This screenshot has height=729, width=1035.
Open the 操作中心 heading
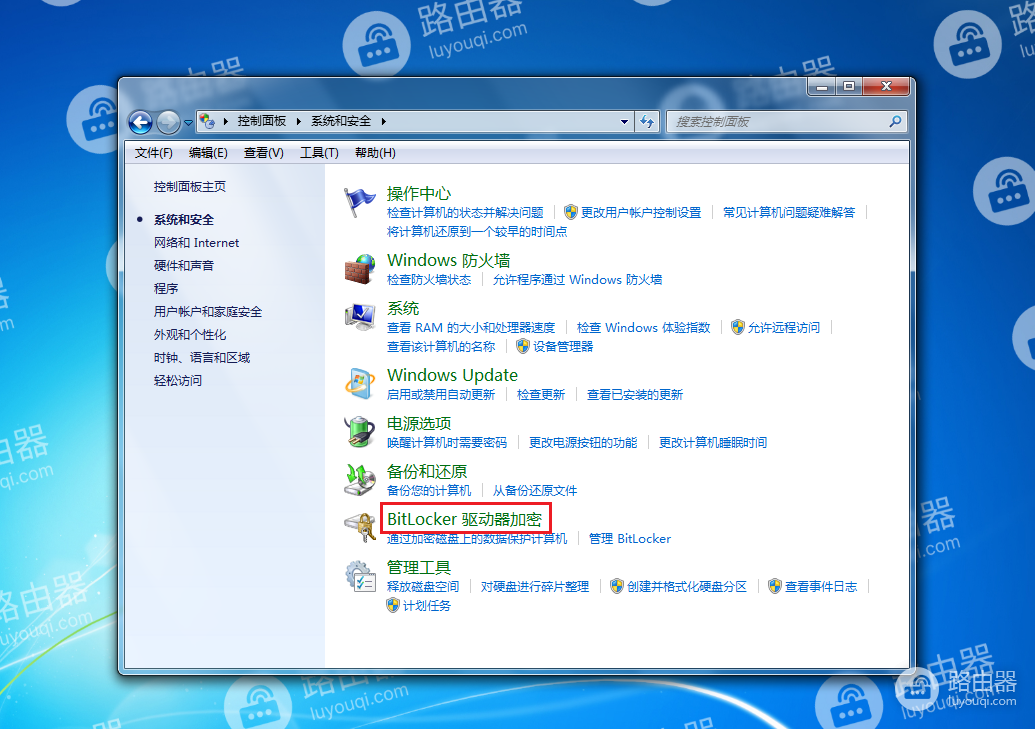[418, 193]
